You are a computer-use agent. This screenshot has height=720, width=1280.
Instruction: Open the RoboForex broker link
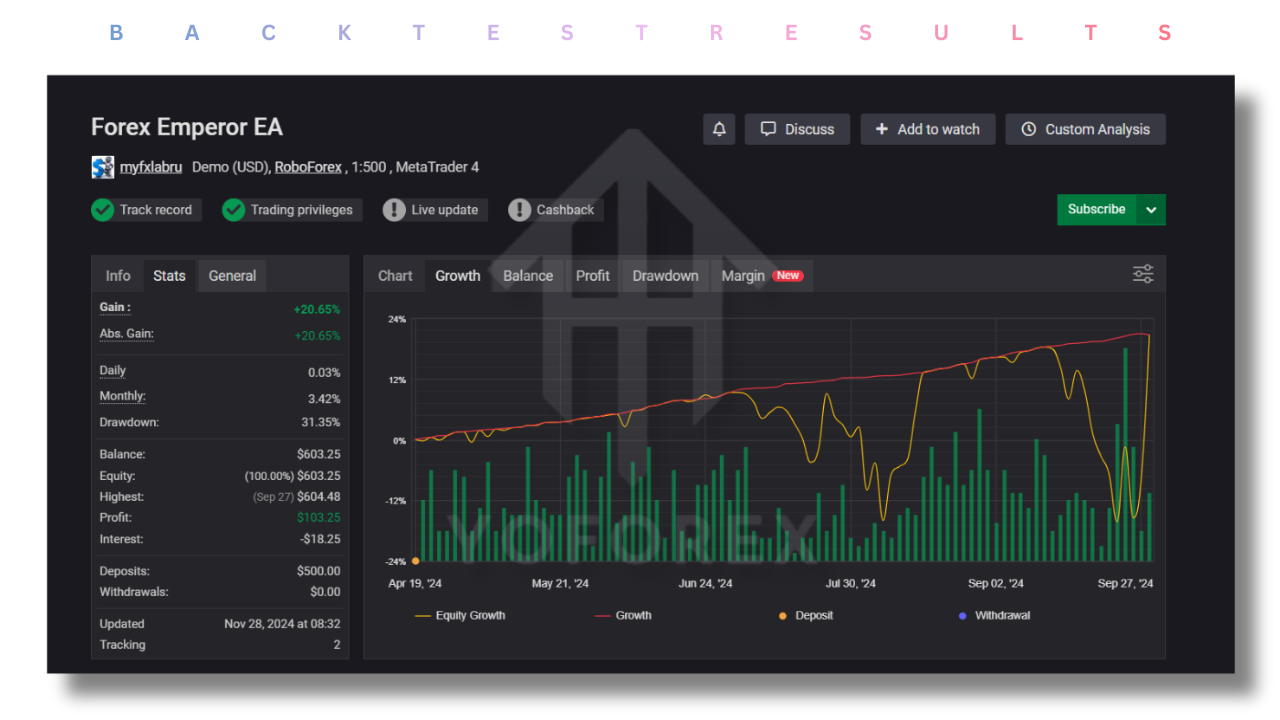[308, 166]
